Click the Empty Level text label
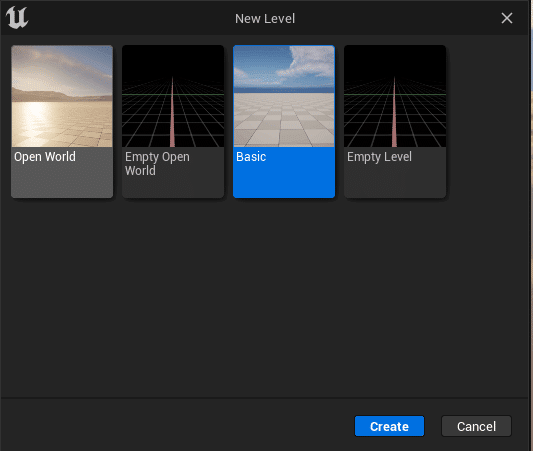The width and height of the screenshot is (533, 451). (x=379, y=157)
